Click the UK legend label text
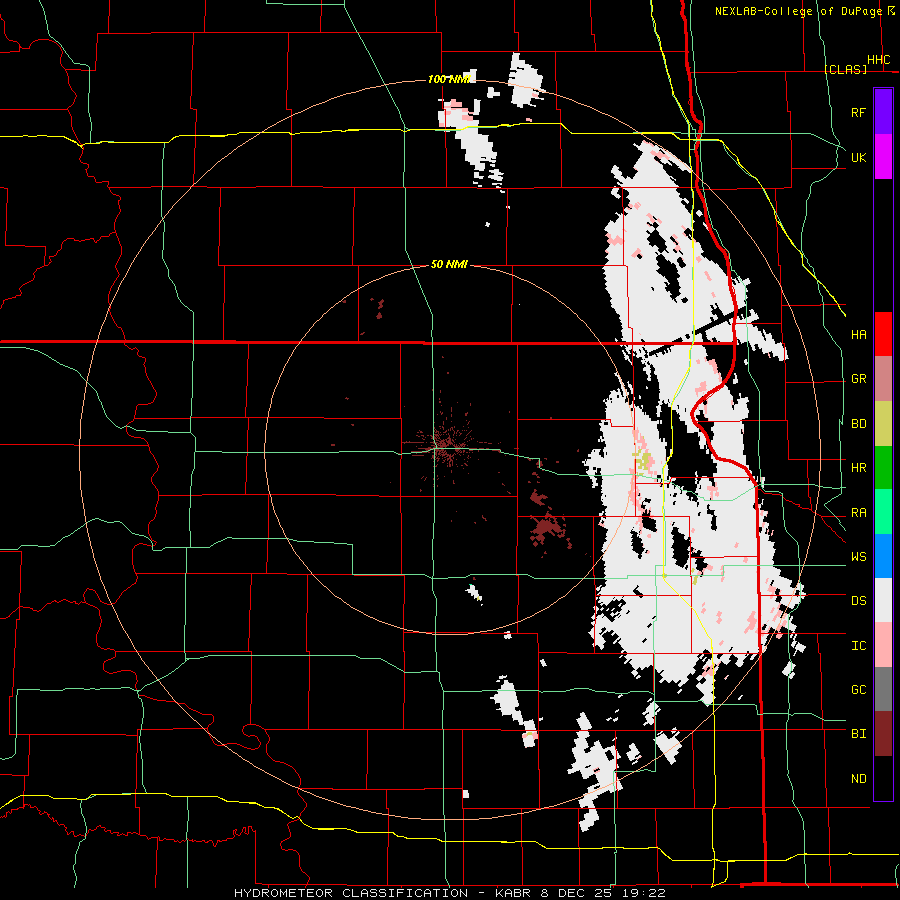This screenshot has height=900, width=900. point(858,157)
